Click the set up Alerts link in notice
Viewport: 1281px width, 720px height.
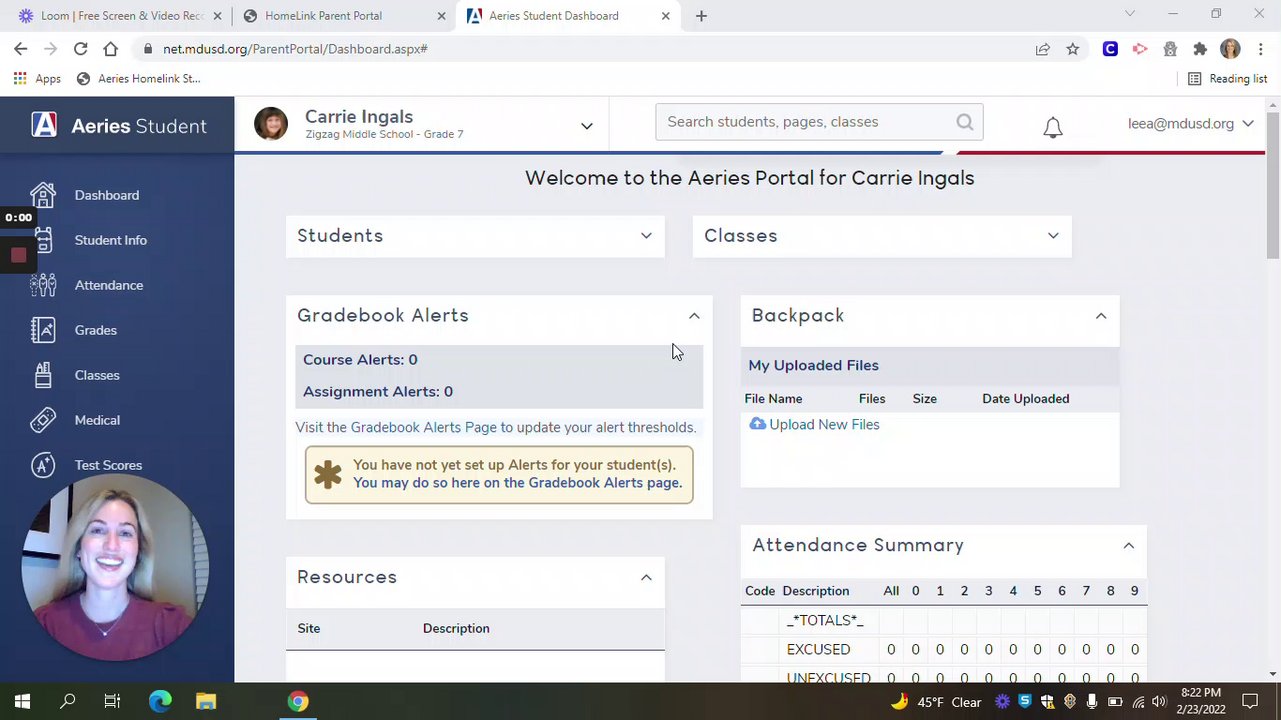[x=517, y=483]
